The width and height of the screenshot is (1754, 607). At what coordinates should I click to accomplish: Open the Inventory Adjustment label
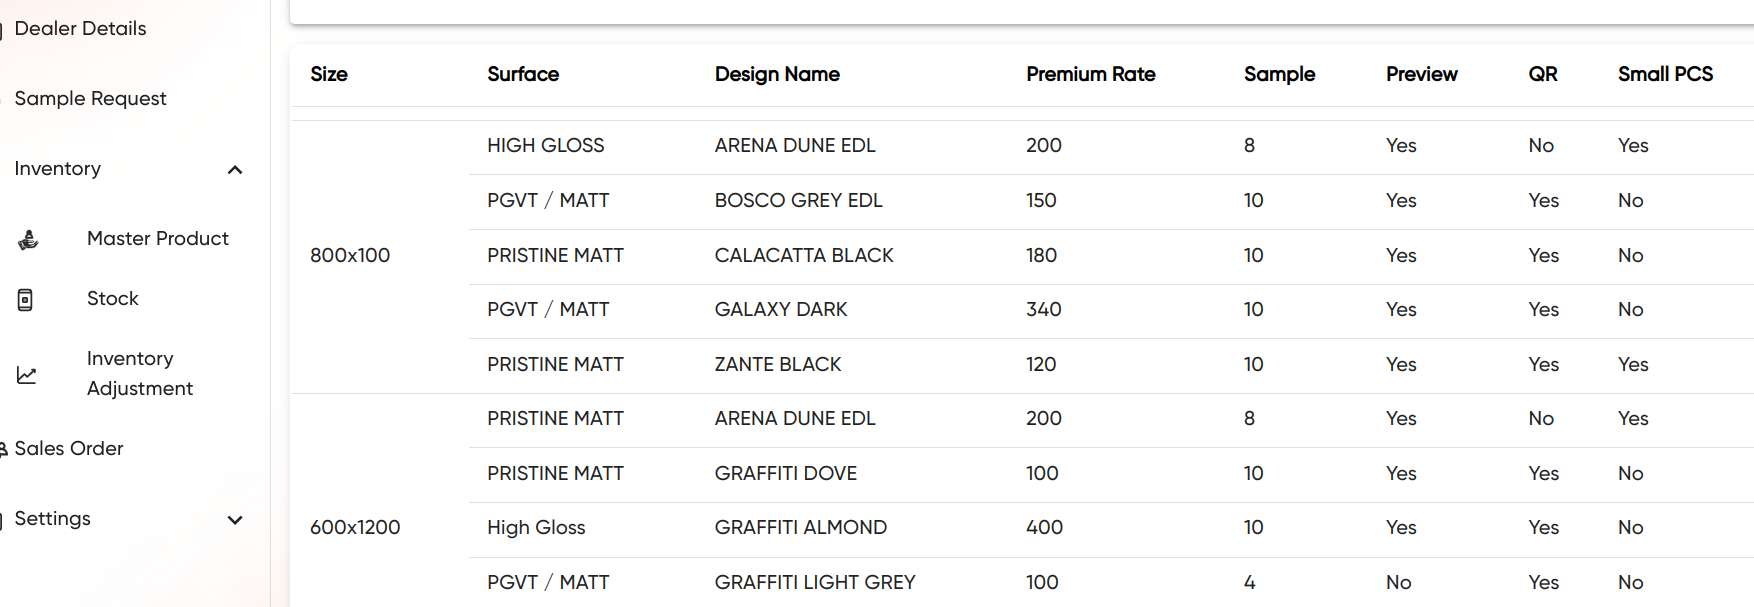coord(139,374)
